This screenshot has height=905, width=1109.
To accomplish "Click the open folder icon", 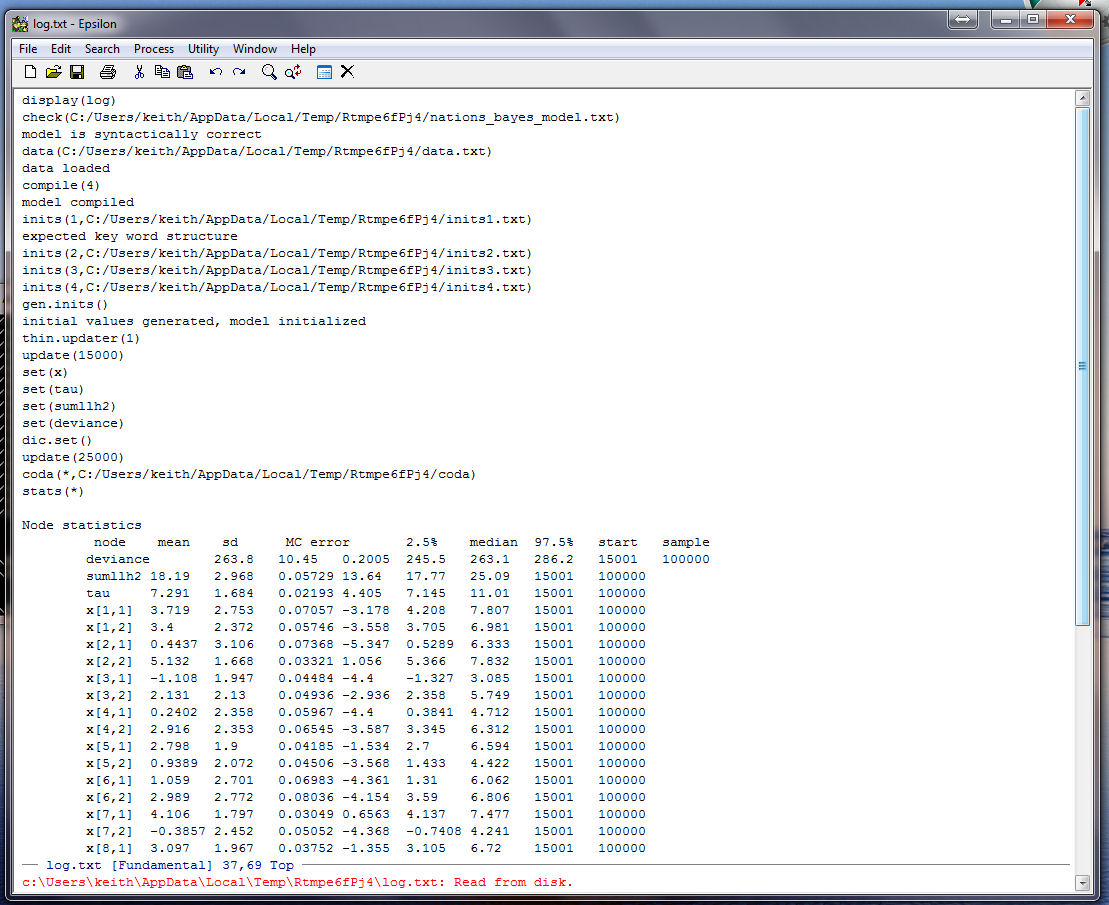I will pyautogui.click(x=54, y=72).
